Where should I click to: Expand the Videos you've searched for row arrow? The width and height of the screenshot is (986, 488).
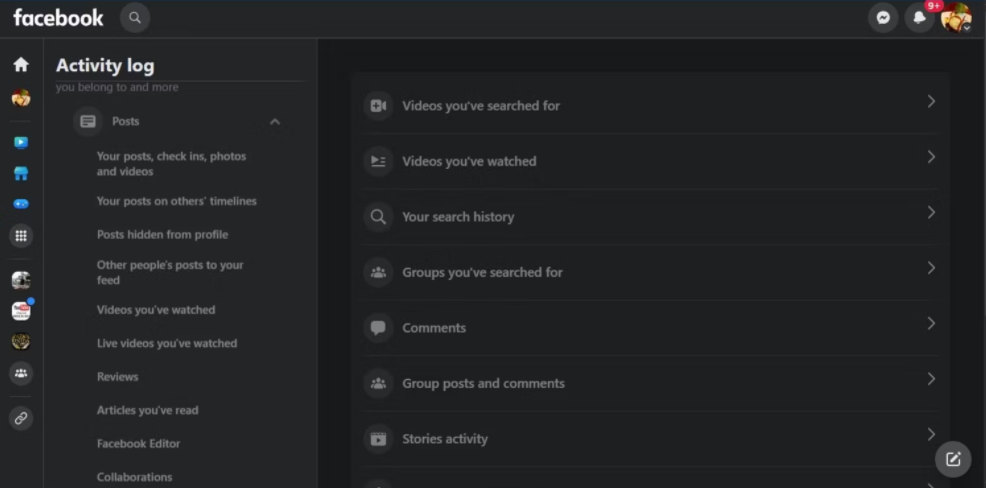pos(931,101)
